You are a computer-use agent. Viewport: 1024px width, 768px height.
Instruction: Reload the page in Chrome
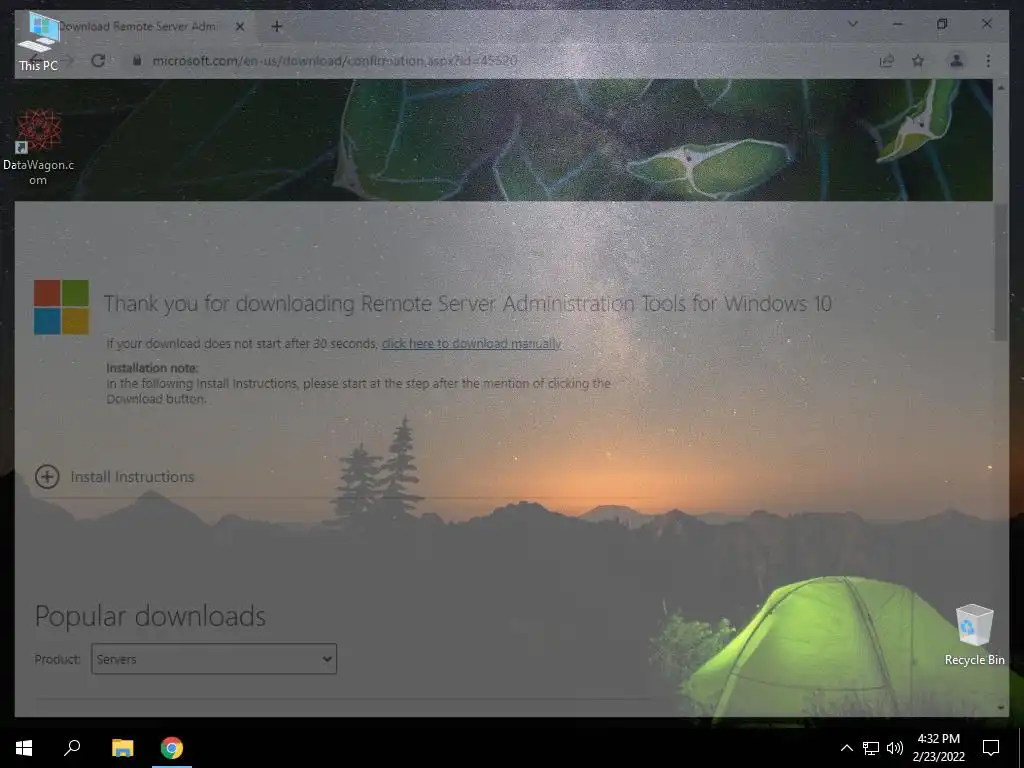pos(99,61)
